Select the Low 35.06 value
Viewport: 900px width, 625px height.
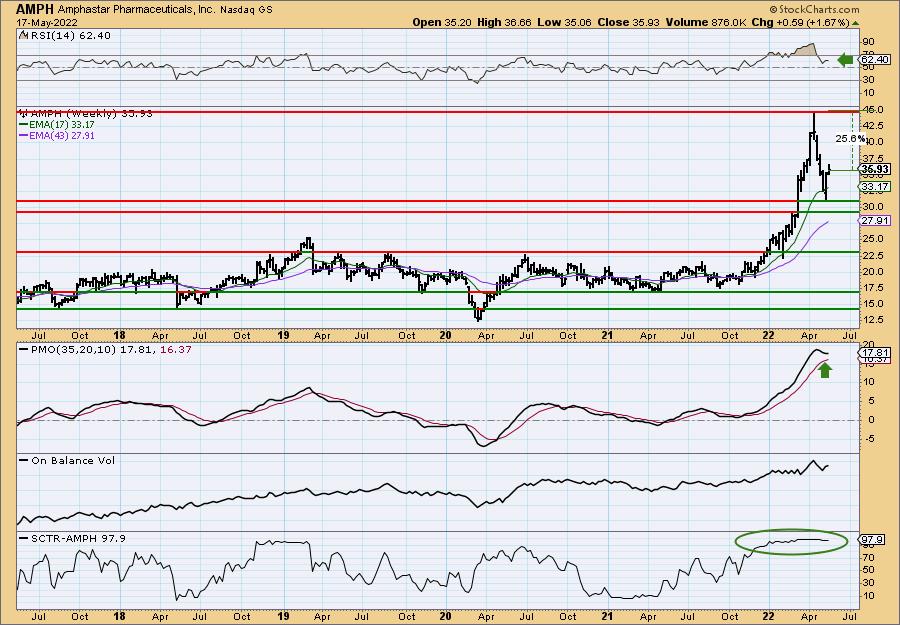(564, 22)
